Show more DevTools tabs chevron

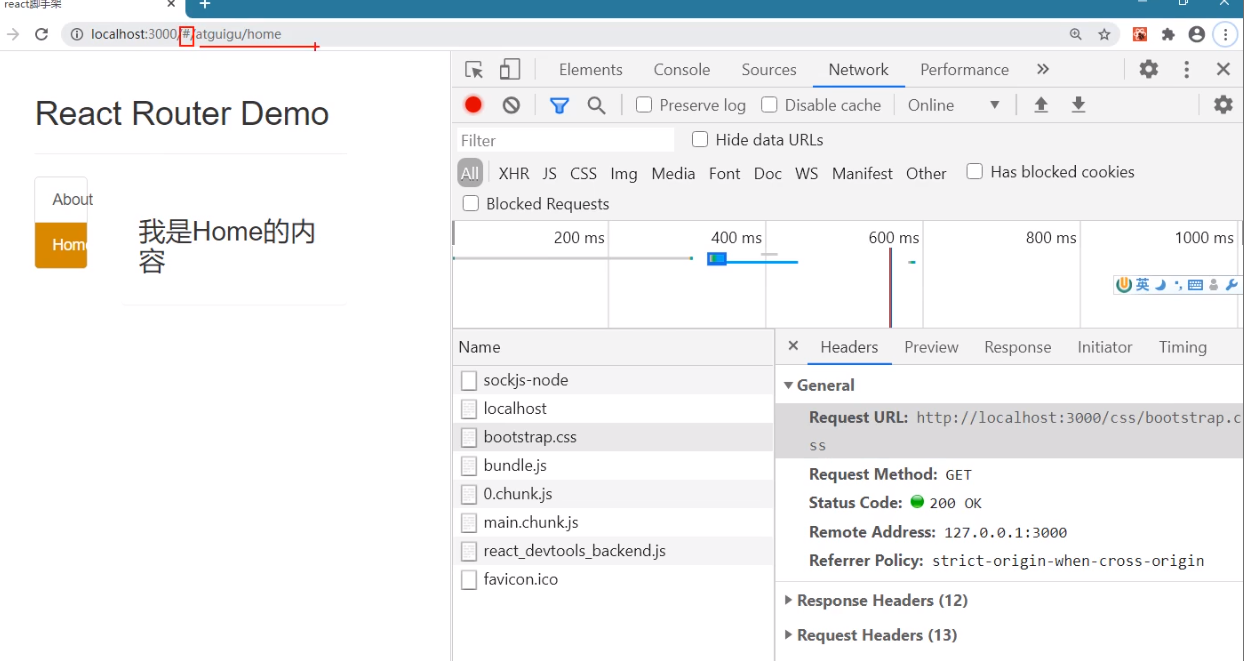(x=1043, y=69)
